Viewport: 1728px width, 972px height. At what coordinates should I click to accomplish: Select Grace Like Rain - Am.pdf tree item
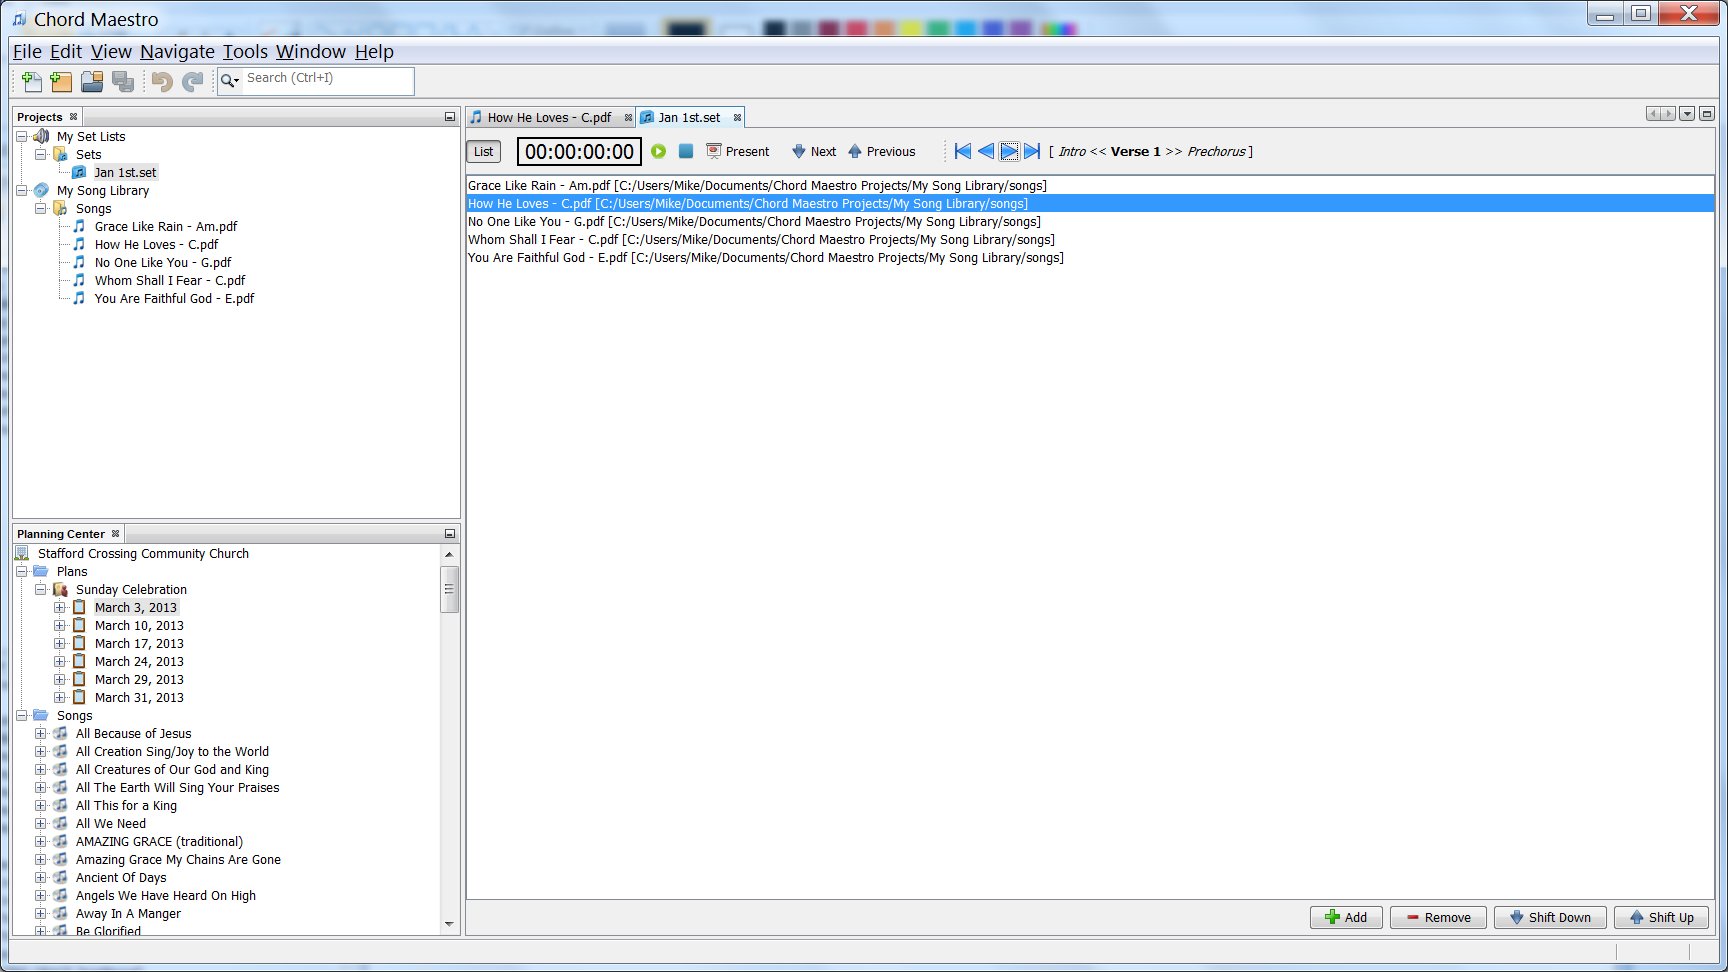tap(166, 227)
